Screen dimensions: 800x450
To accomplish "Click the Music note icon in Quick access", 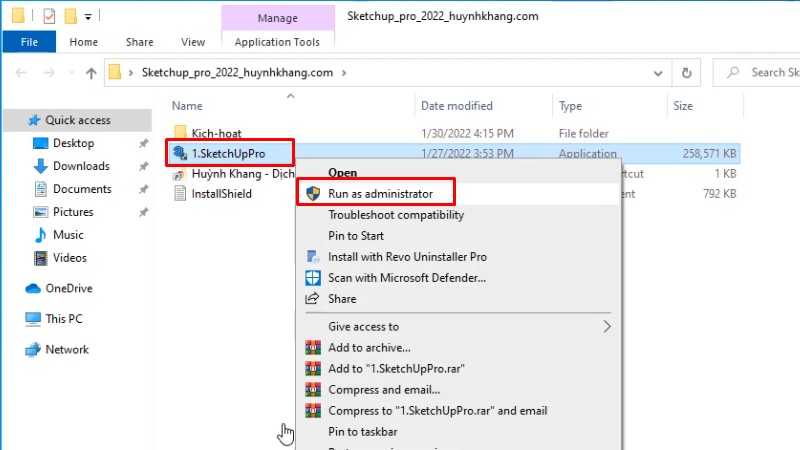I will tap(40, 235).
